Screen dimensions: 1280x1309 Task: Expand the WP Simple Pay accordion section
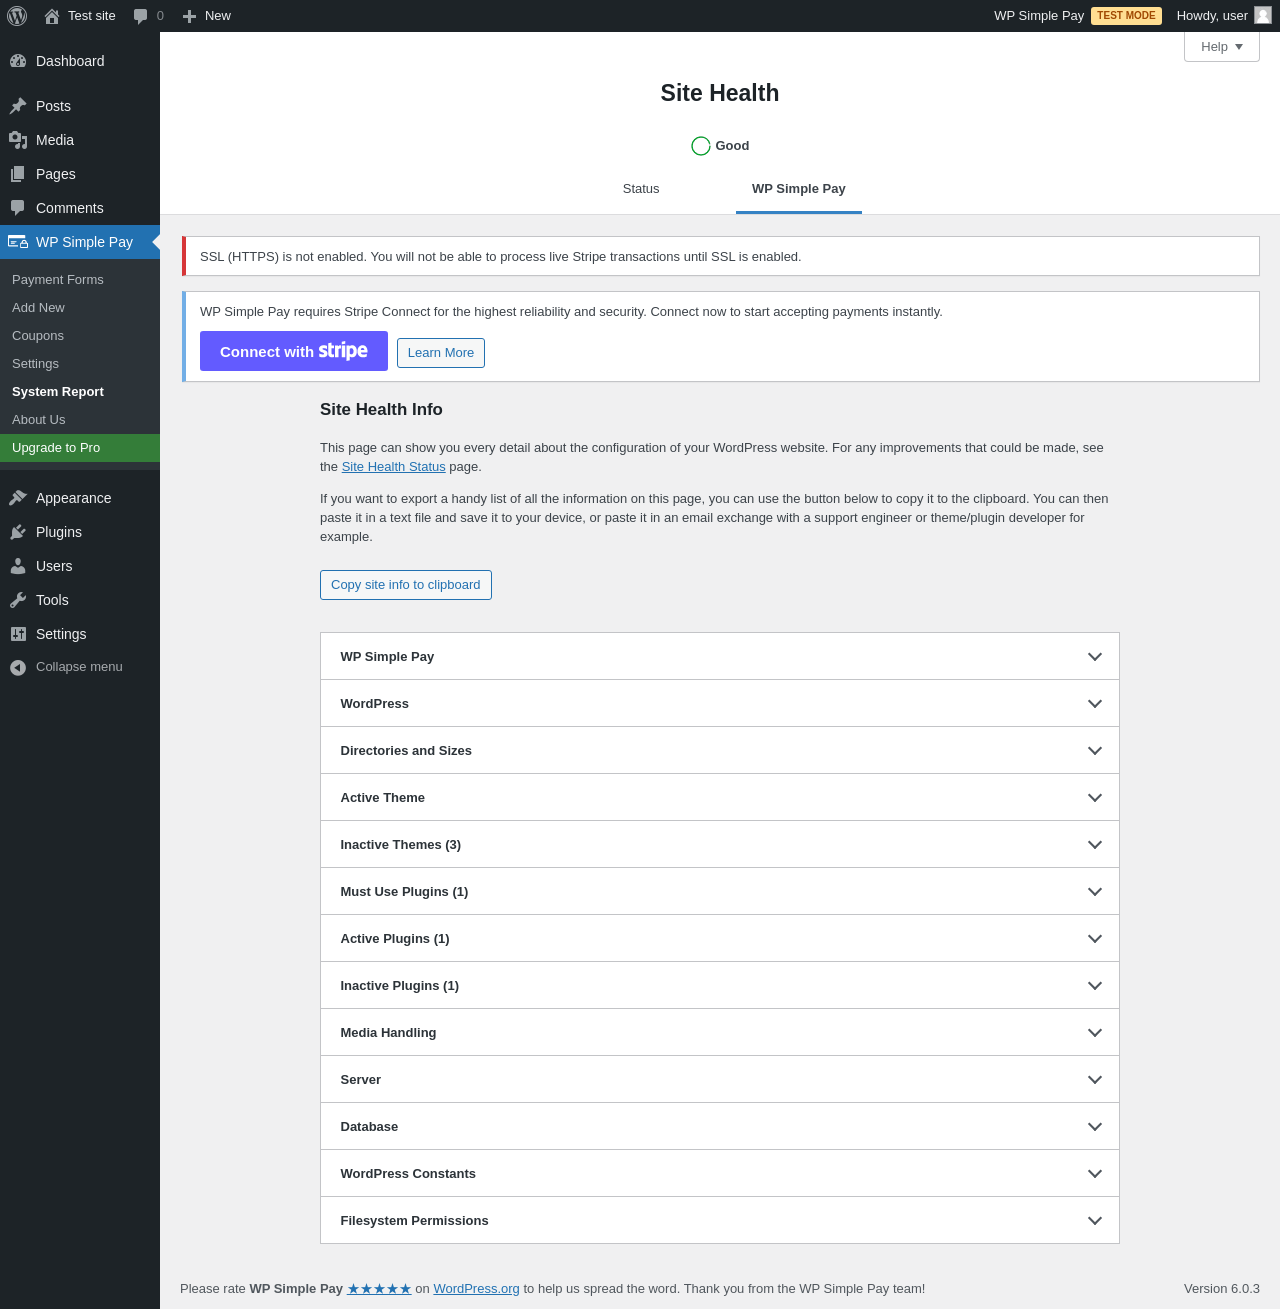click(x=719, y=656)
